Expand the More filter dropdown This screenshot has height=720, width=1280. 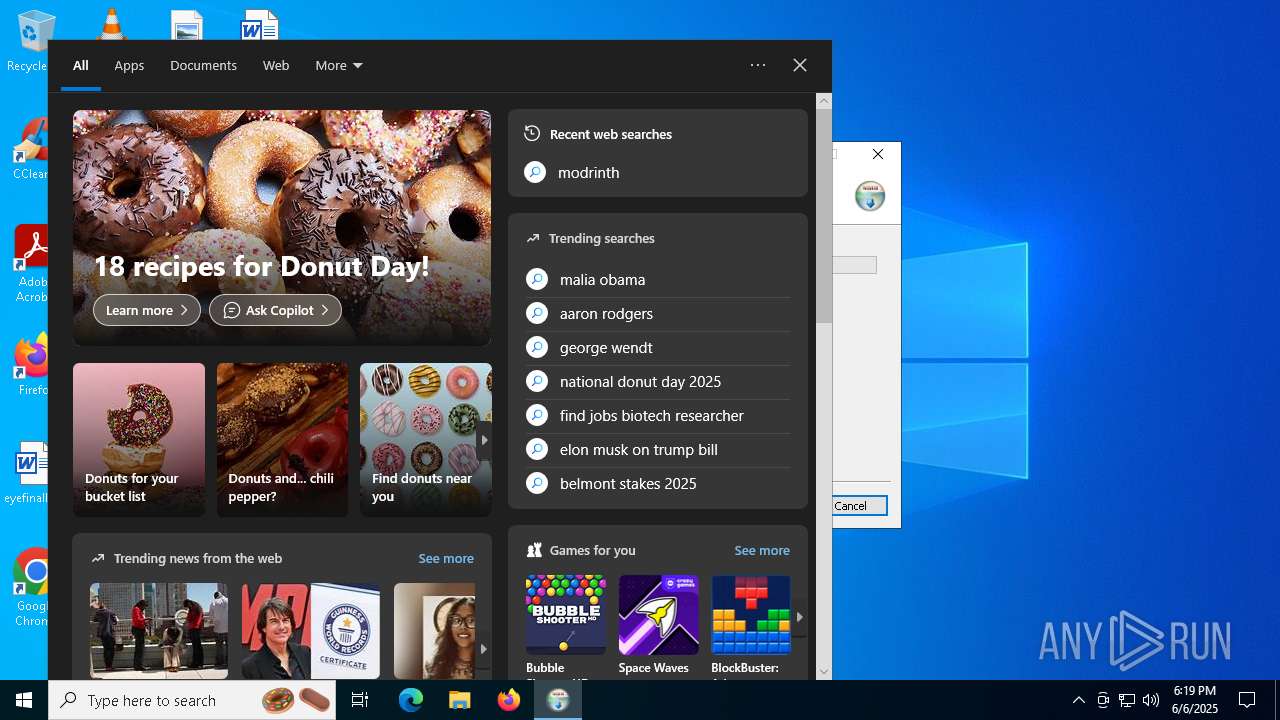pyautogui.click(x=339, y=65)
